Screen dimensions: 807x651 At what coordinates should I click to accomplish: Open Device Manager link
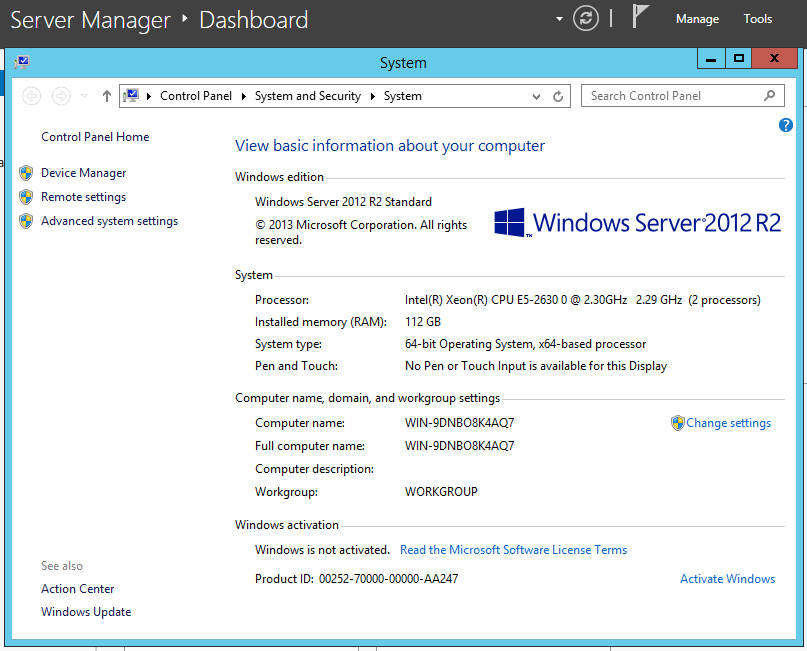[83, 173]
